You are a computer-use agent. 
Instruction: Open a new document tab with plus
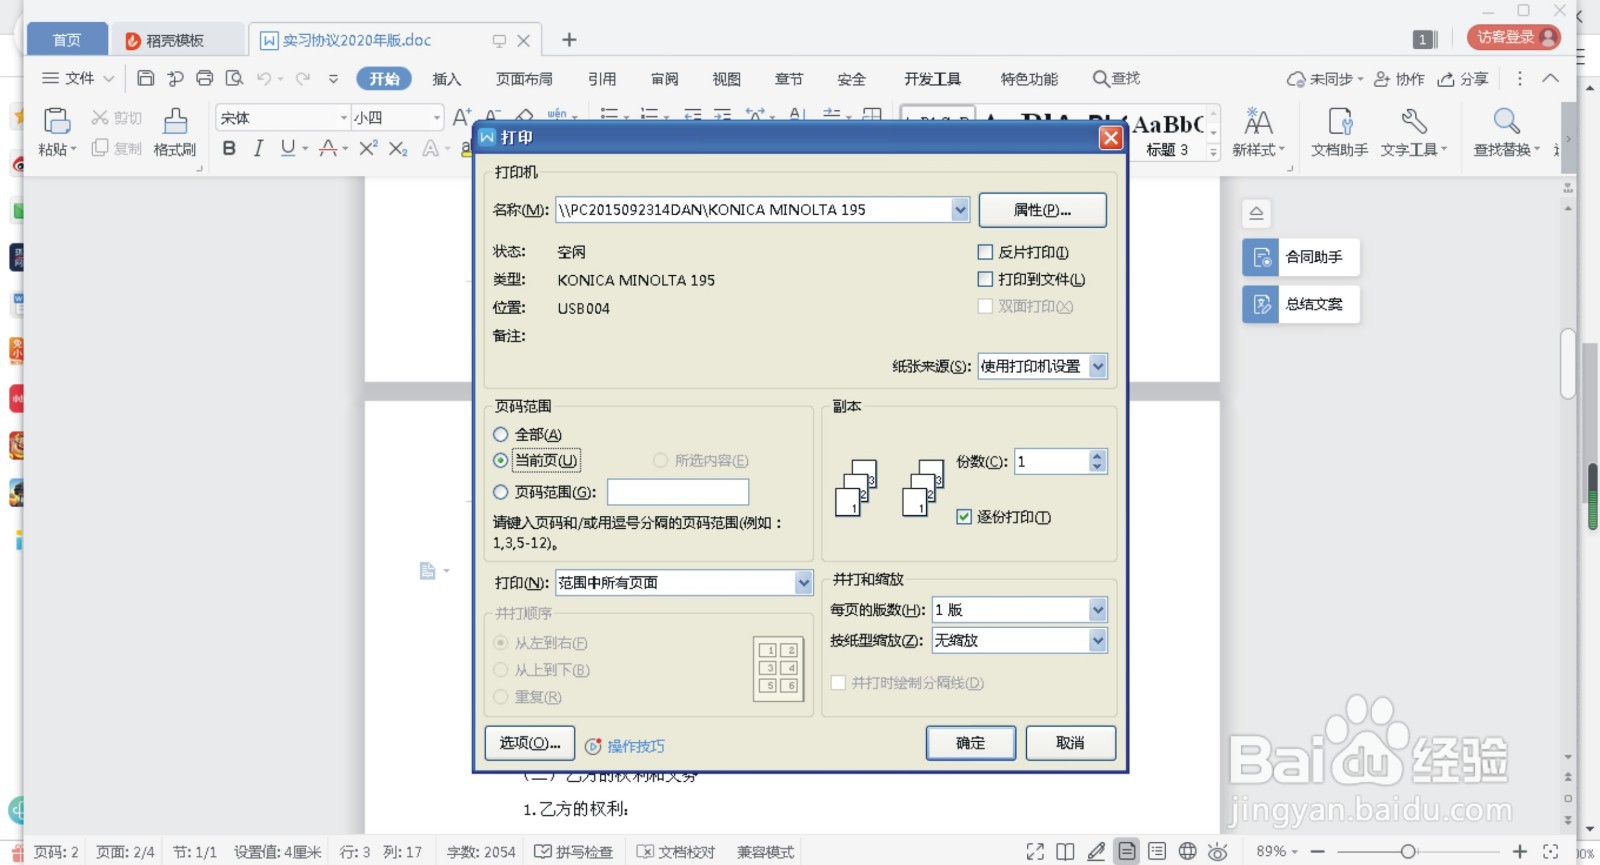[x=569, y=40]
